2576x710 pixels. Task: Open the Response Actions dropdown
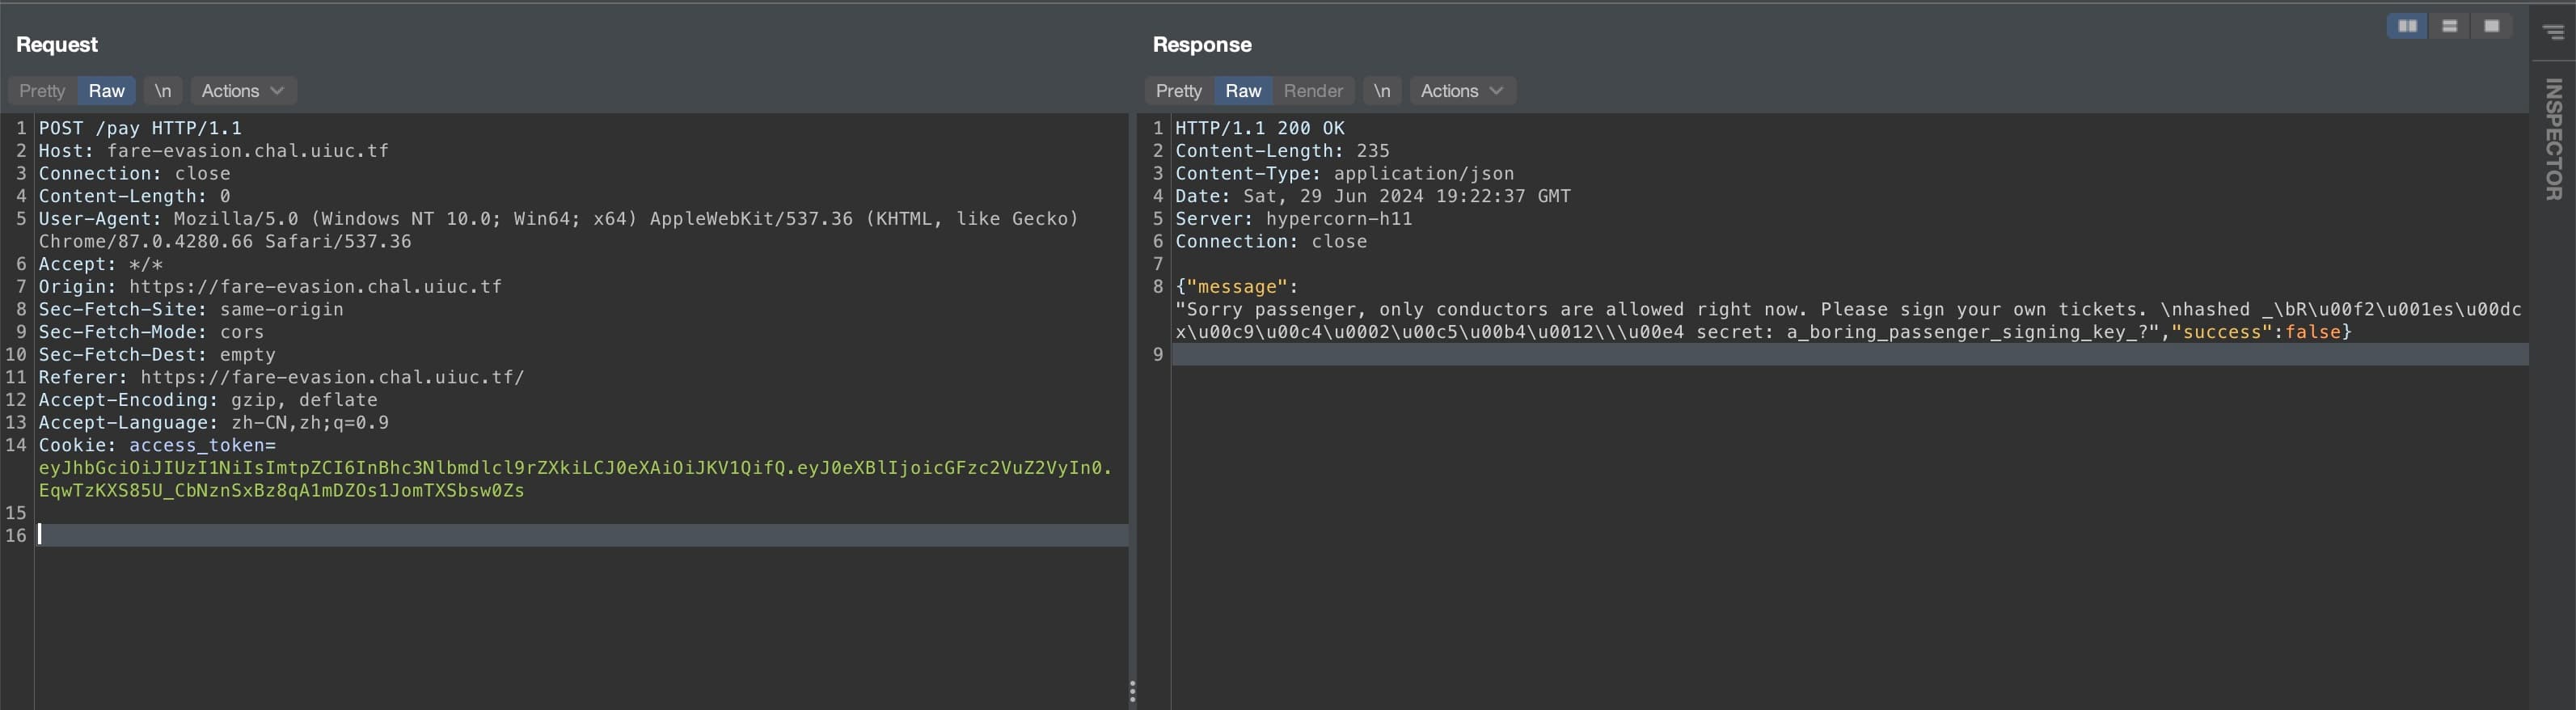(x=1461, y=91)
